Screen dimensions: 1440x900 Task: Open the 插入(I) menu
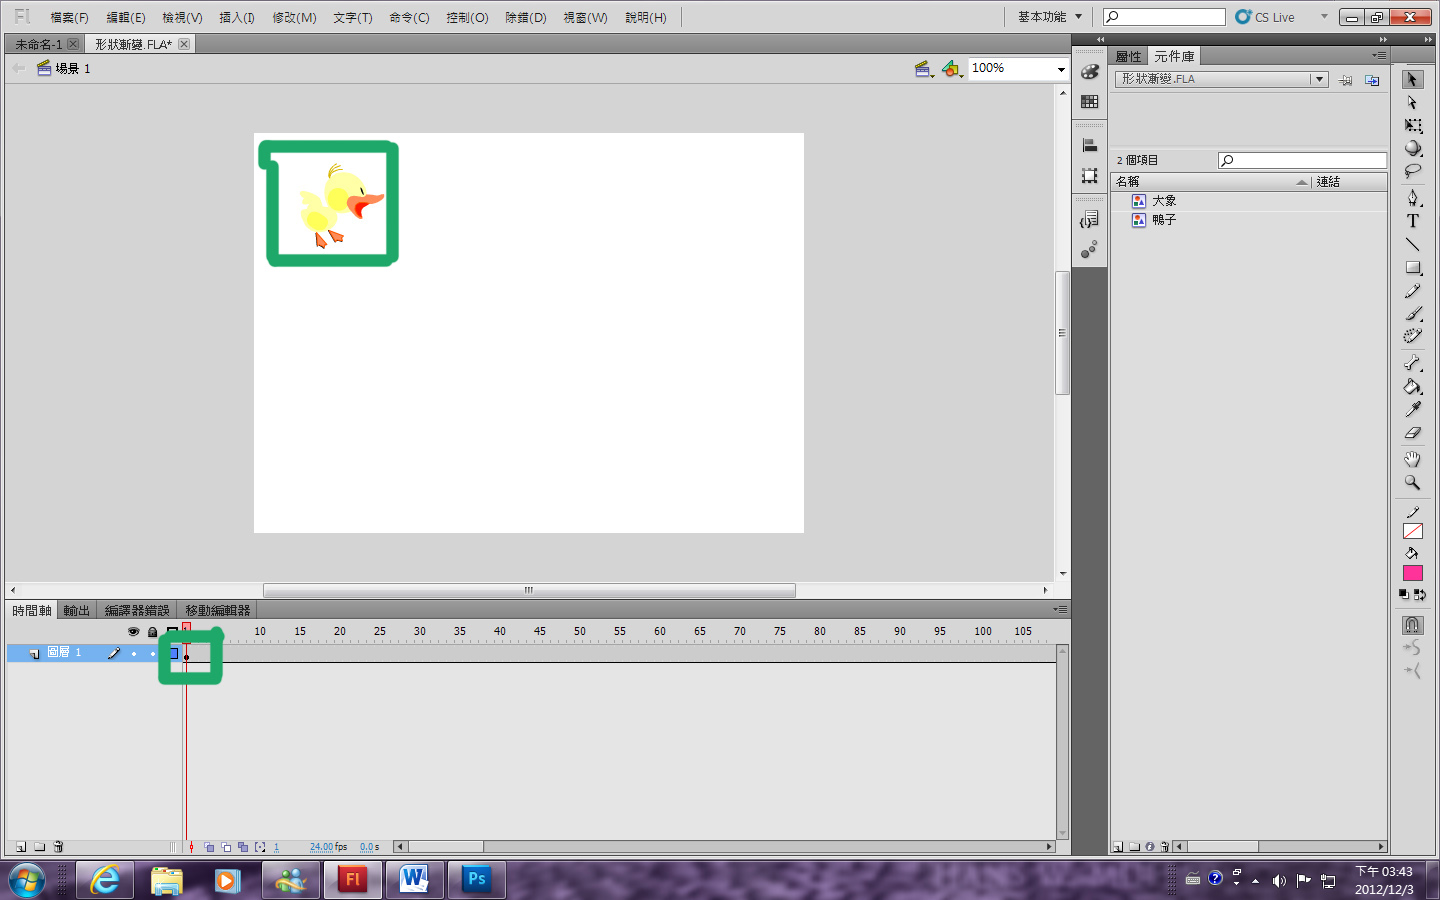click(x=237, y=18)
